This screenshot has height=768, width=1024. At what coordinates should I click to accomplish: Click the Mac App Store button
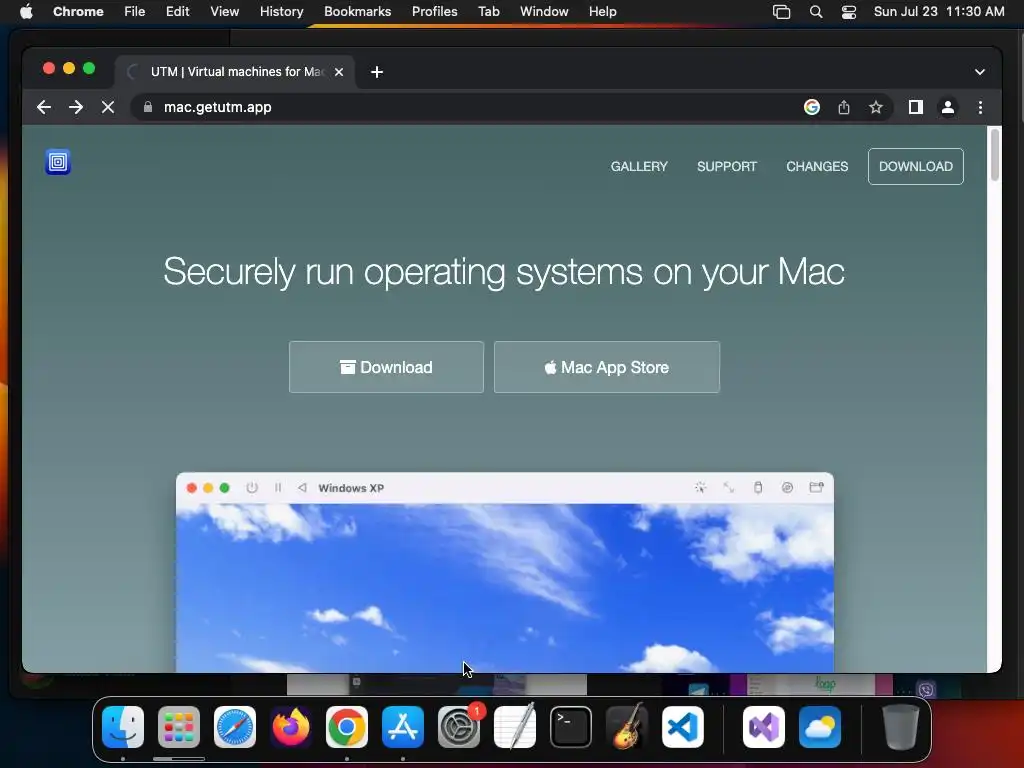tap(607, 367)
